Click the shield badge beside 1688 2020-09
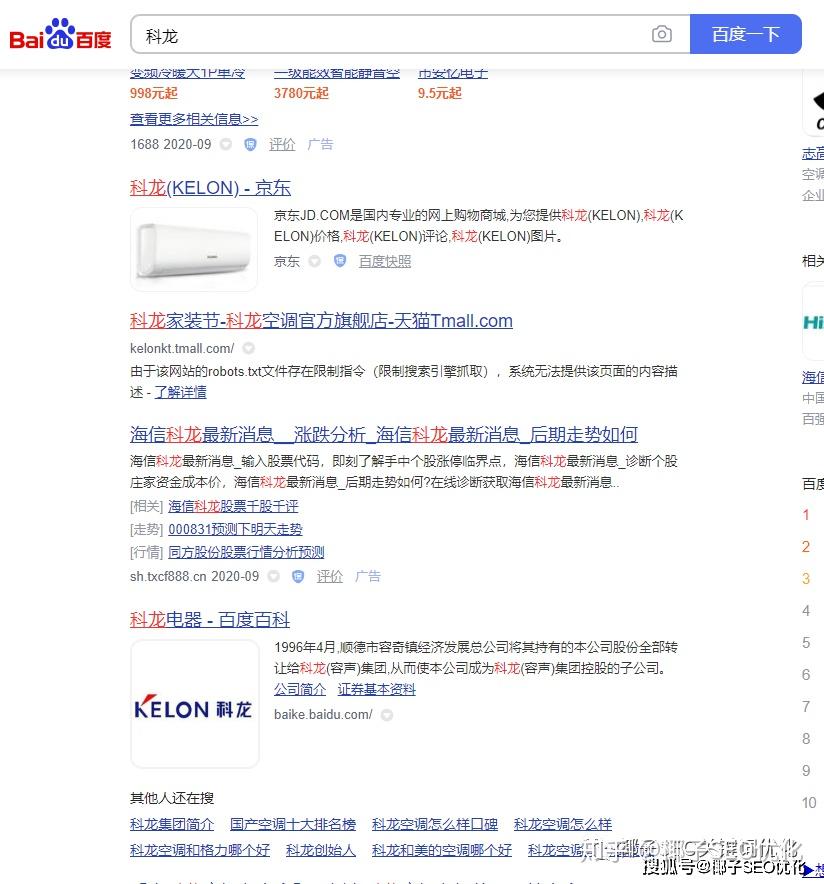The image size is (824, 884). pyautogui.click(x=250, y=145)
